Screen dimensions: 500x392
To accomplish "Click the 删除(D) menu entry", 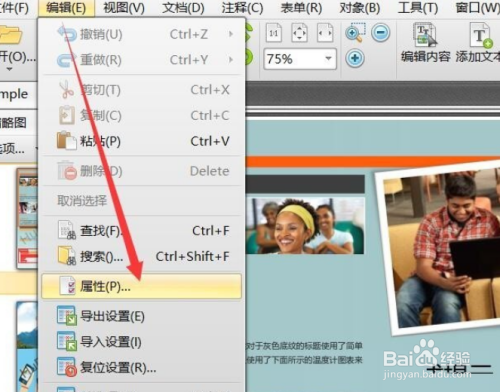I will click(141, 171).
